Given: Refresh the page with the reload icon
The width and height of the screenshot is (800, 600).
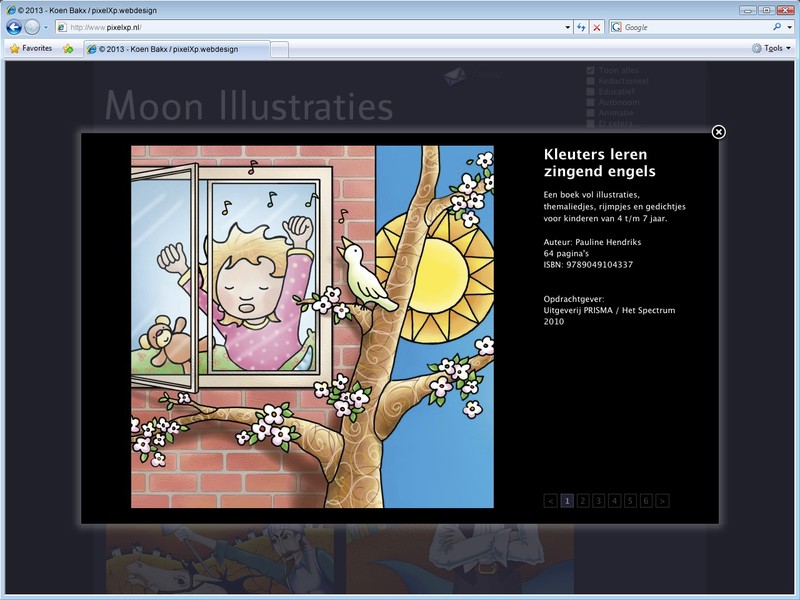Looking at the screenshot, I should [x=581, y=27].
